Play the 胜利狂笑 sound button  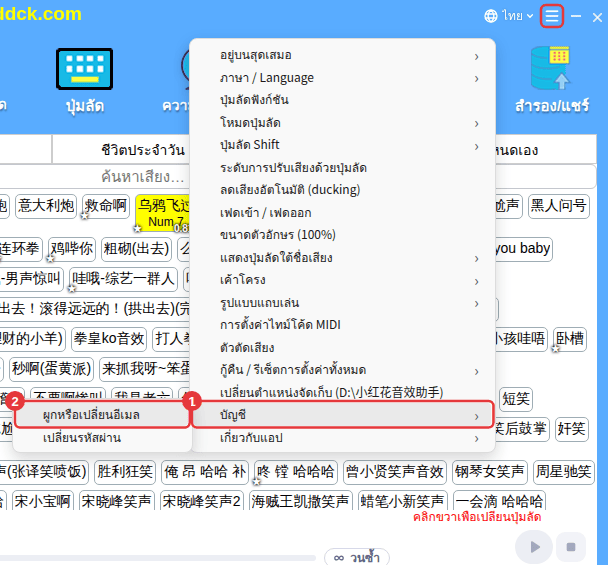tap(125, 472)
